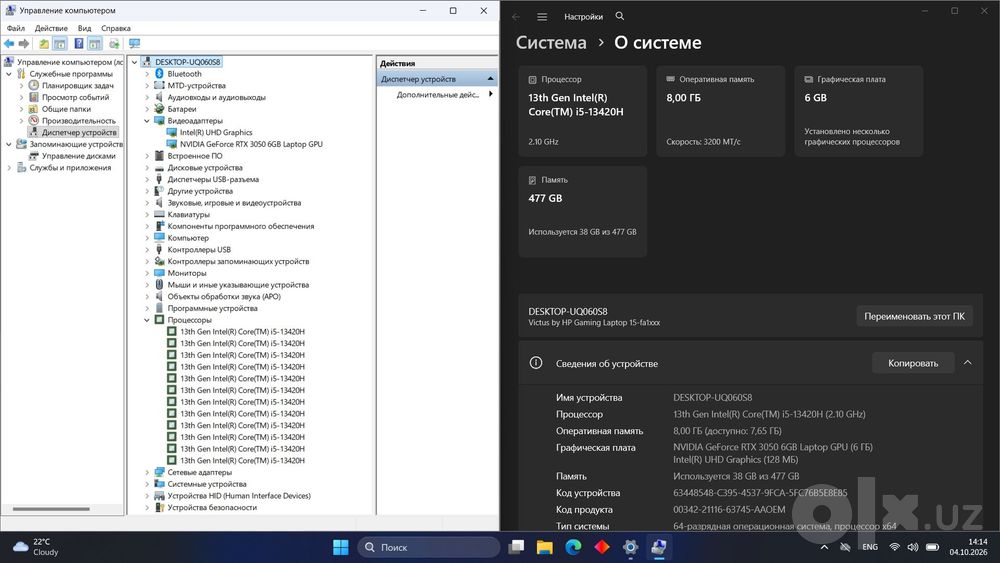The height and width of the screenshot is (563, 1000).
Task: Open the Действие menu
Action: (51, 28)
